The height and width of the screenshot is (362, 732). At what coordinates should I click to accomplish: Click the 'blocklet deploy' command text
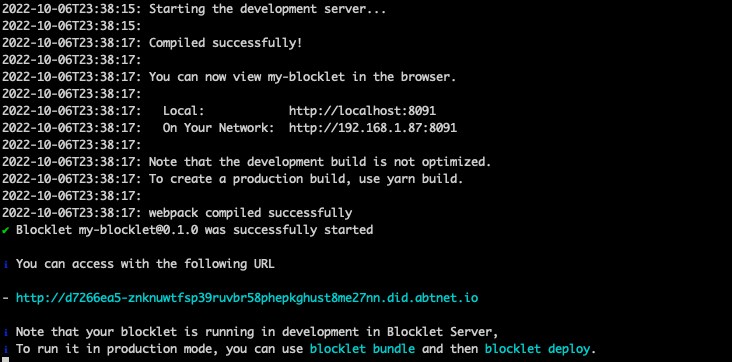[x=537, y=349]
